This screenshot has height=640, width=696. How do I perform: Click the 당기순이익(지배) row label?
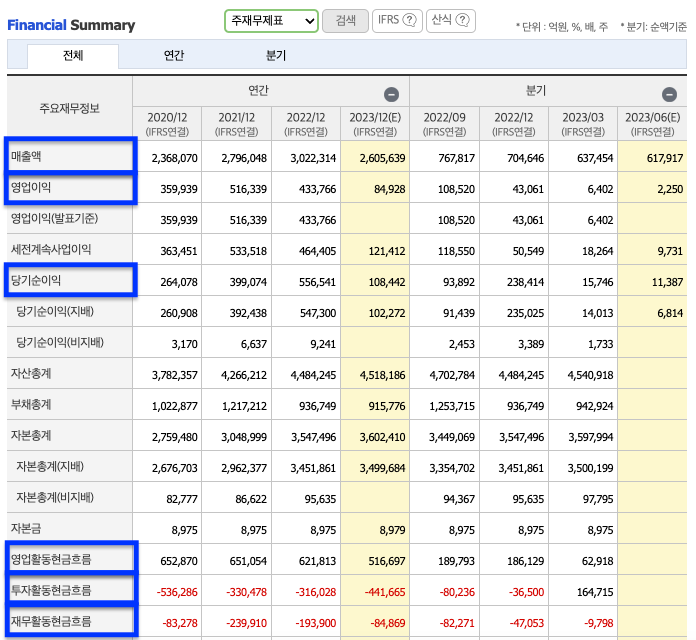tap(55, 312)
